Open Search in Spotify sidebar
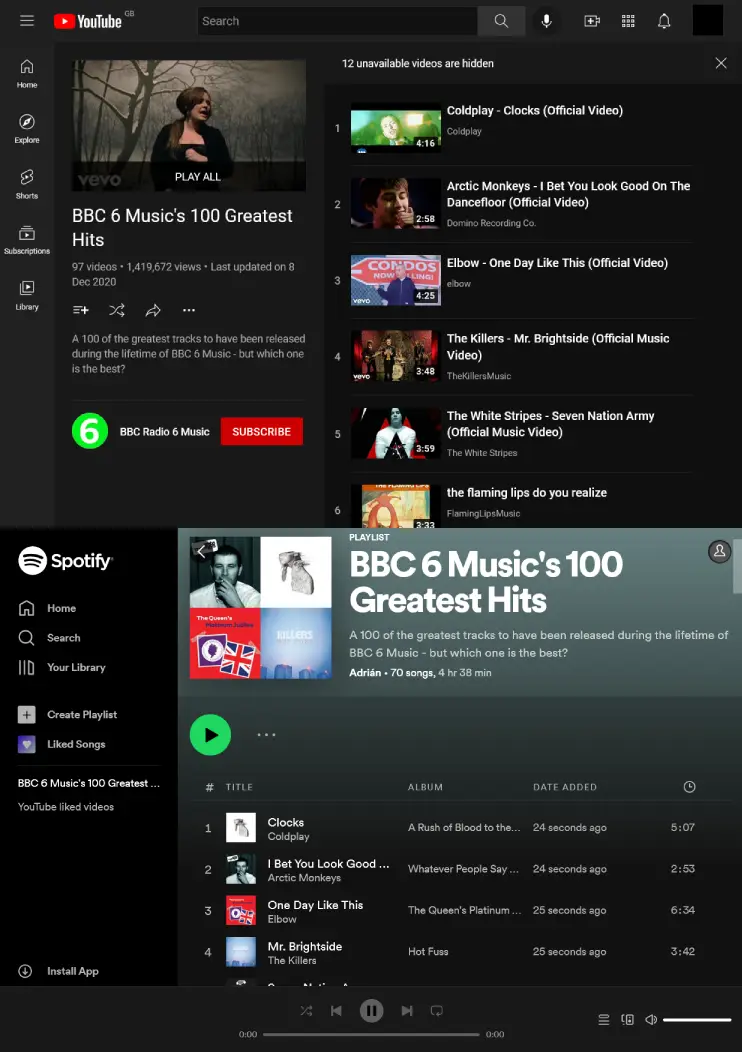 coord(49,637)
